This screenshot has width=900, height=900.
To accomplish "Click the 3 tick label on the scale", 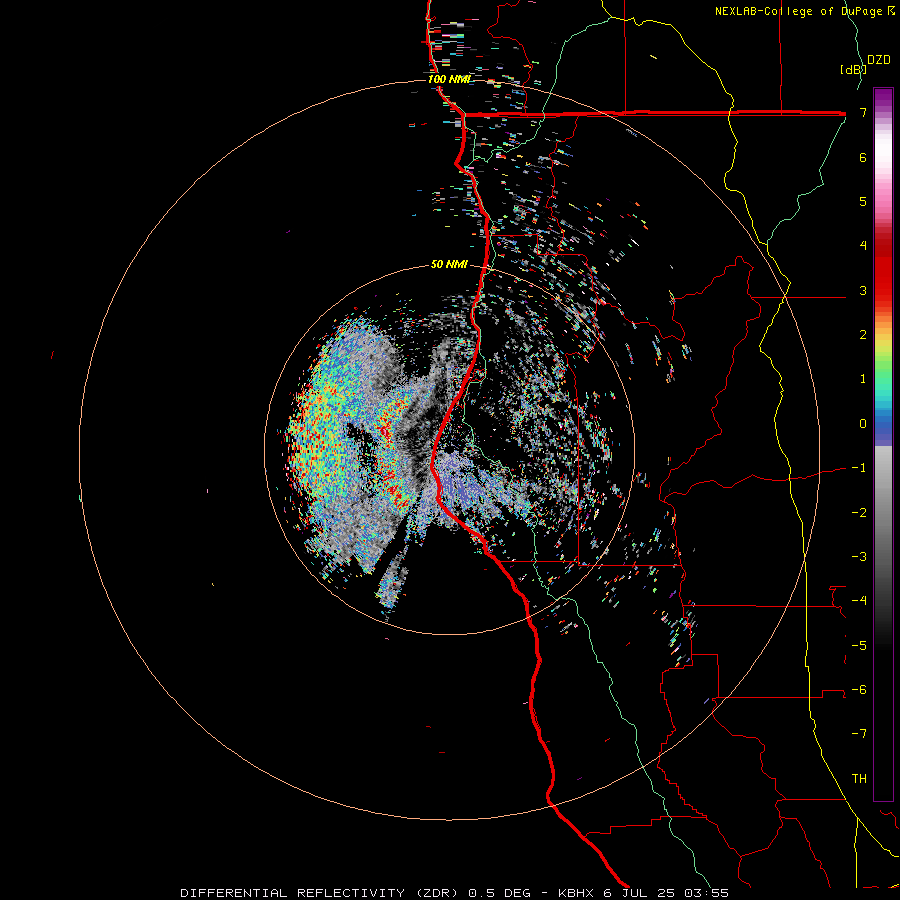I will click(x=863, y=290).
